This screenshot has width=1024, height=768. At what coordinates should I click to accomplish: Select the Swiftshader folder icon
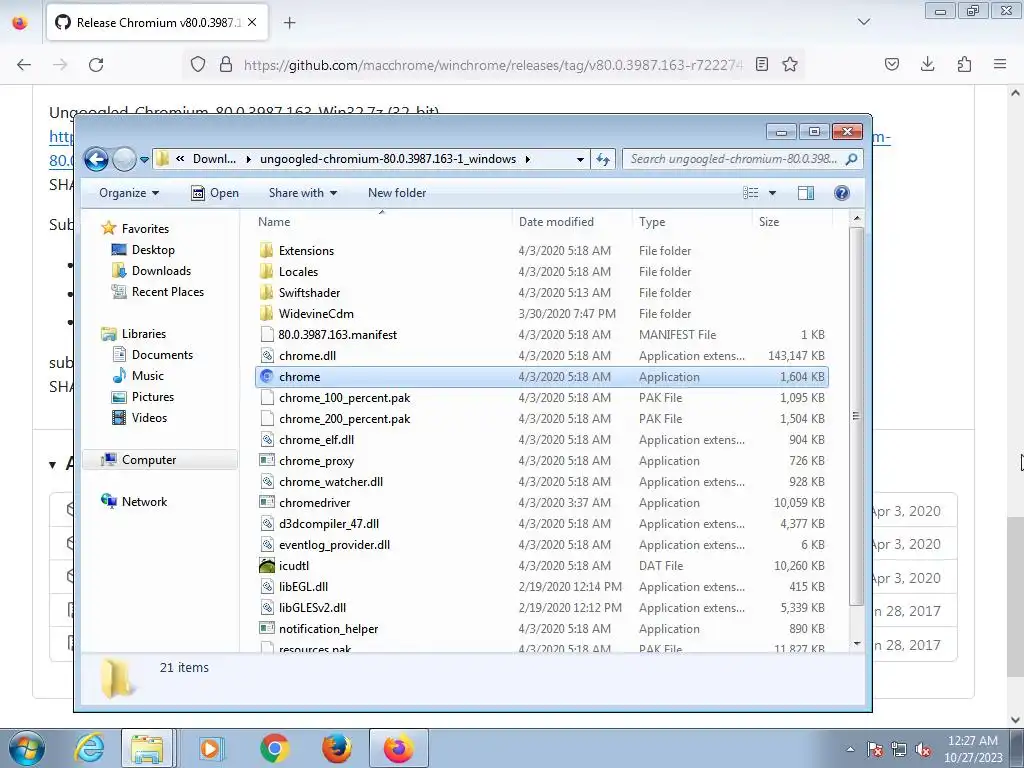coord(266,293)
